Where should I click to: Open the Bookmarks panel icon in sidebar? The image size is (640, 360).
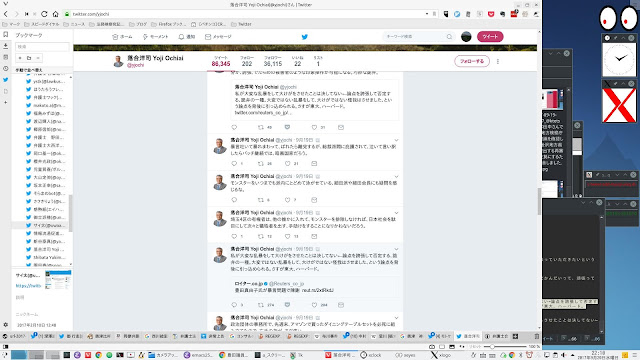pos(6,35)
